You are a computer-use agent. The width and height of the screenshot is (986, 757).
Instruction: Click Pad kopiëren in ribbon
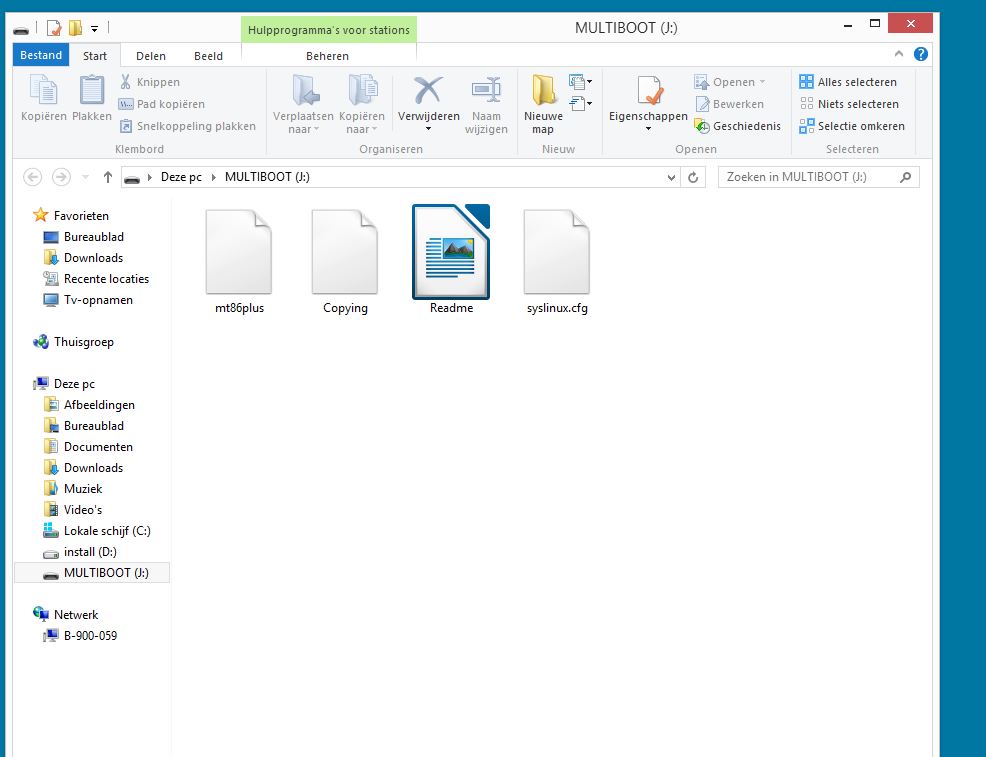tap(162, 104)
